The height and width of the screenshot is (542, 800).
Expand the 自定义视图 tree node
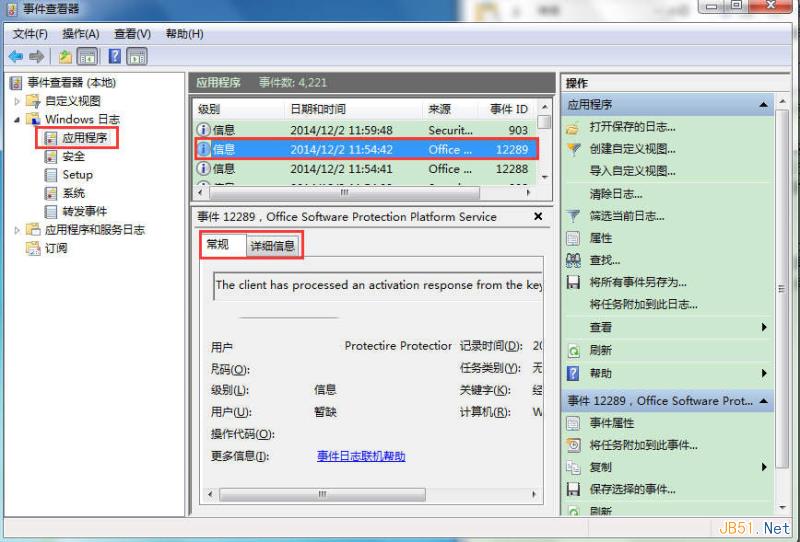tap(17, 101)
